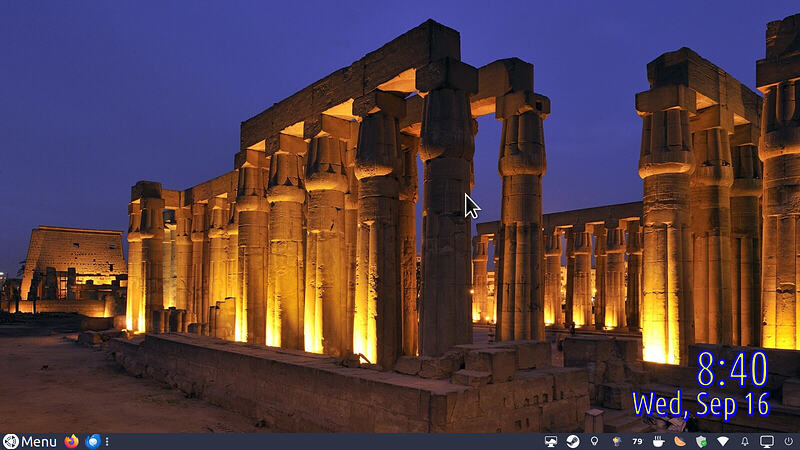Open the Steam tray icon
Screen dimensions: 800x450
pos(573,441)
